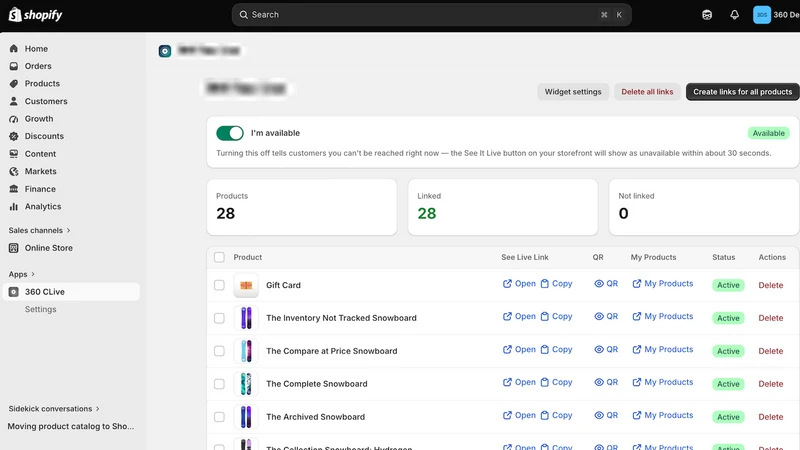800x450 pixels.
Task: Show QR for The Archived Snowboard
Action: [606, 415]
